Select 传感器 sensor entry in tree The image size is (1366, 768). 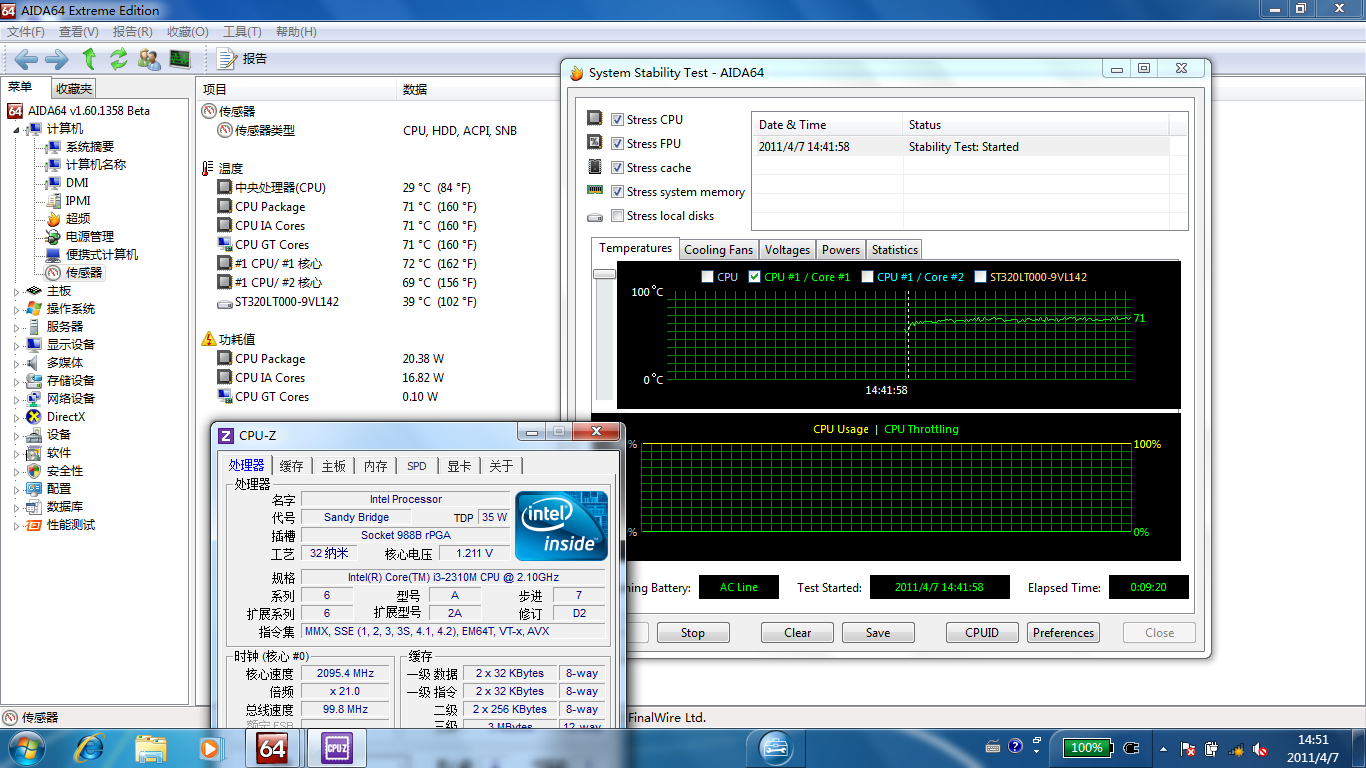click(x=84, y=273)
